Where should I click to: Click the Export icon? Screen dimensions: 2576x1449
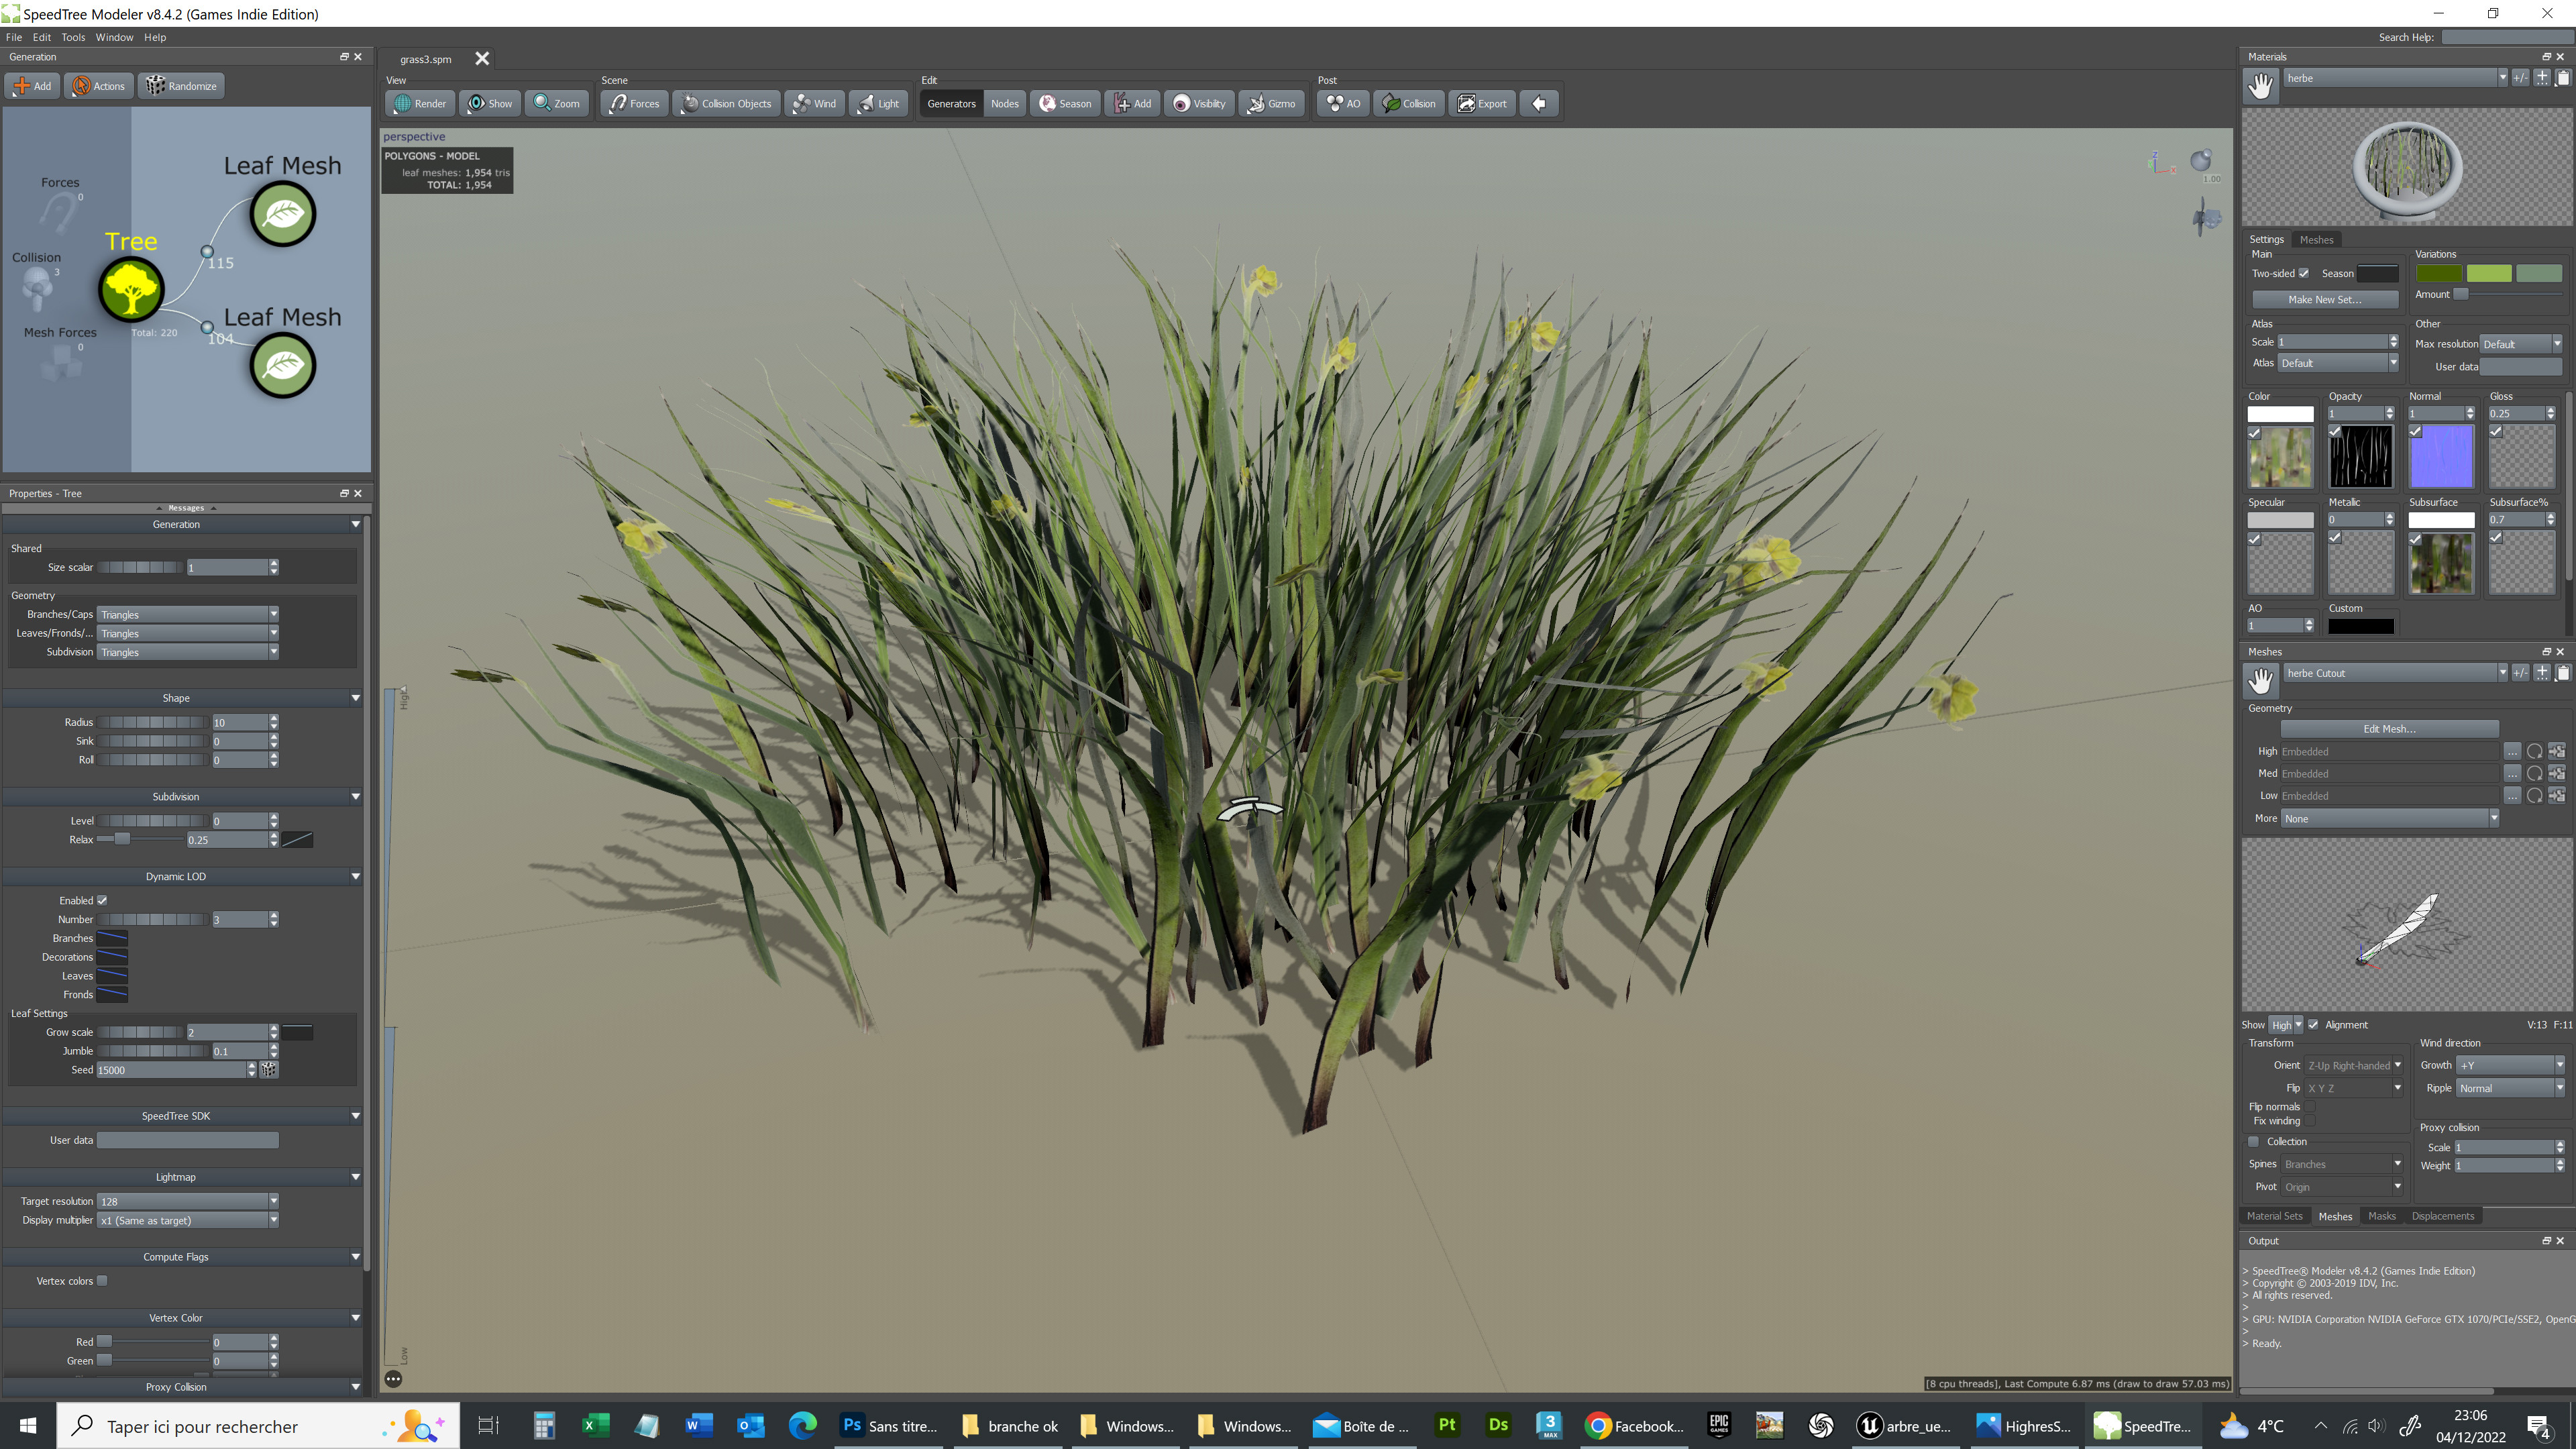pyautogui.click(x=1481, y=103)
